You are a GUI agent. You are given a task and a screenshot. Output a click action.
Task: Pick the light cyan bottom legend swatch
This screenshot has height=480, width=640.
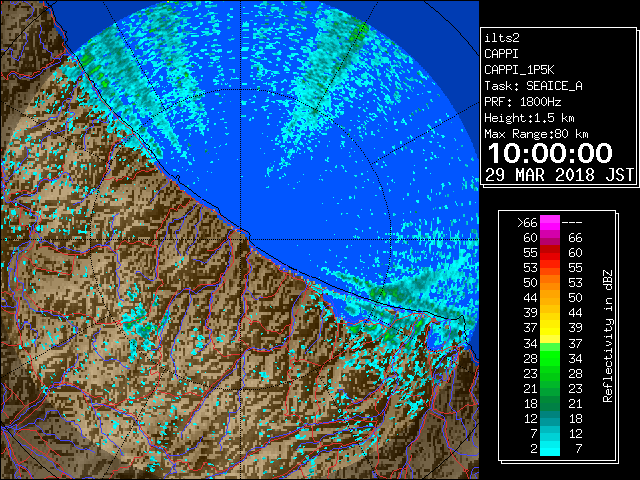(550, 449)
